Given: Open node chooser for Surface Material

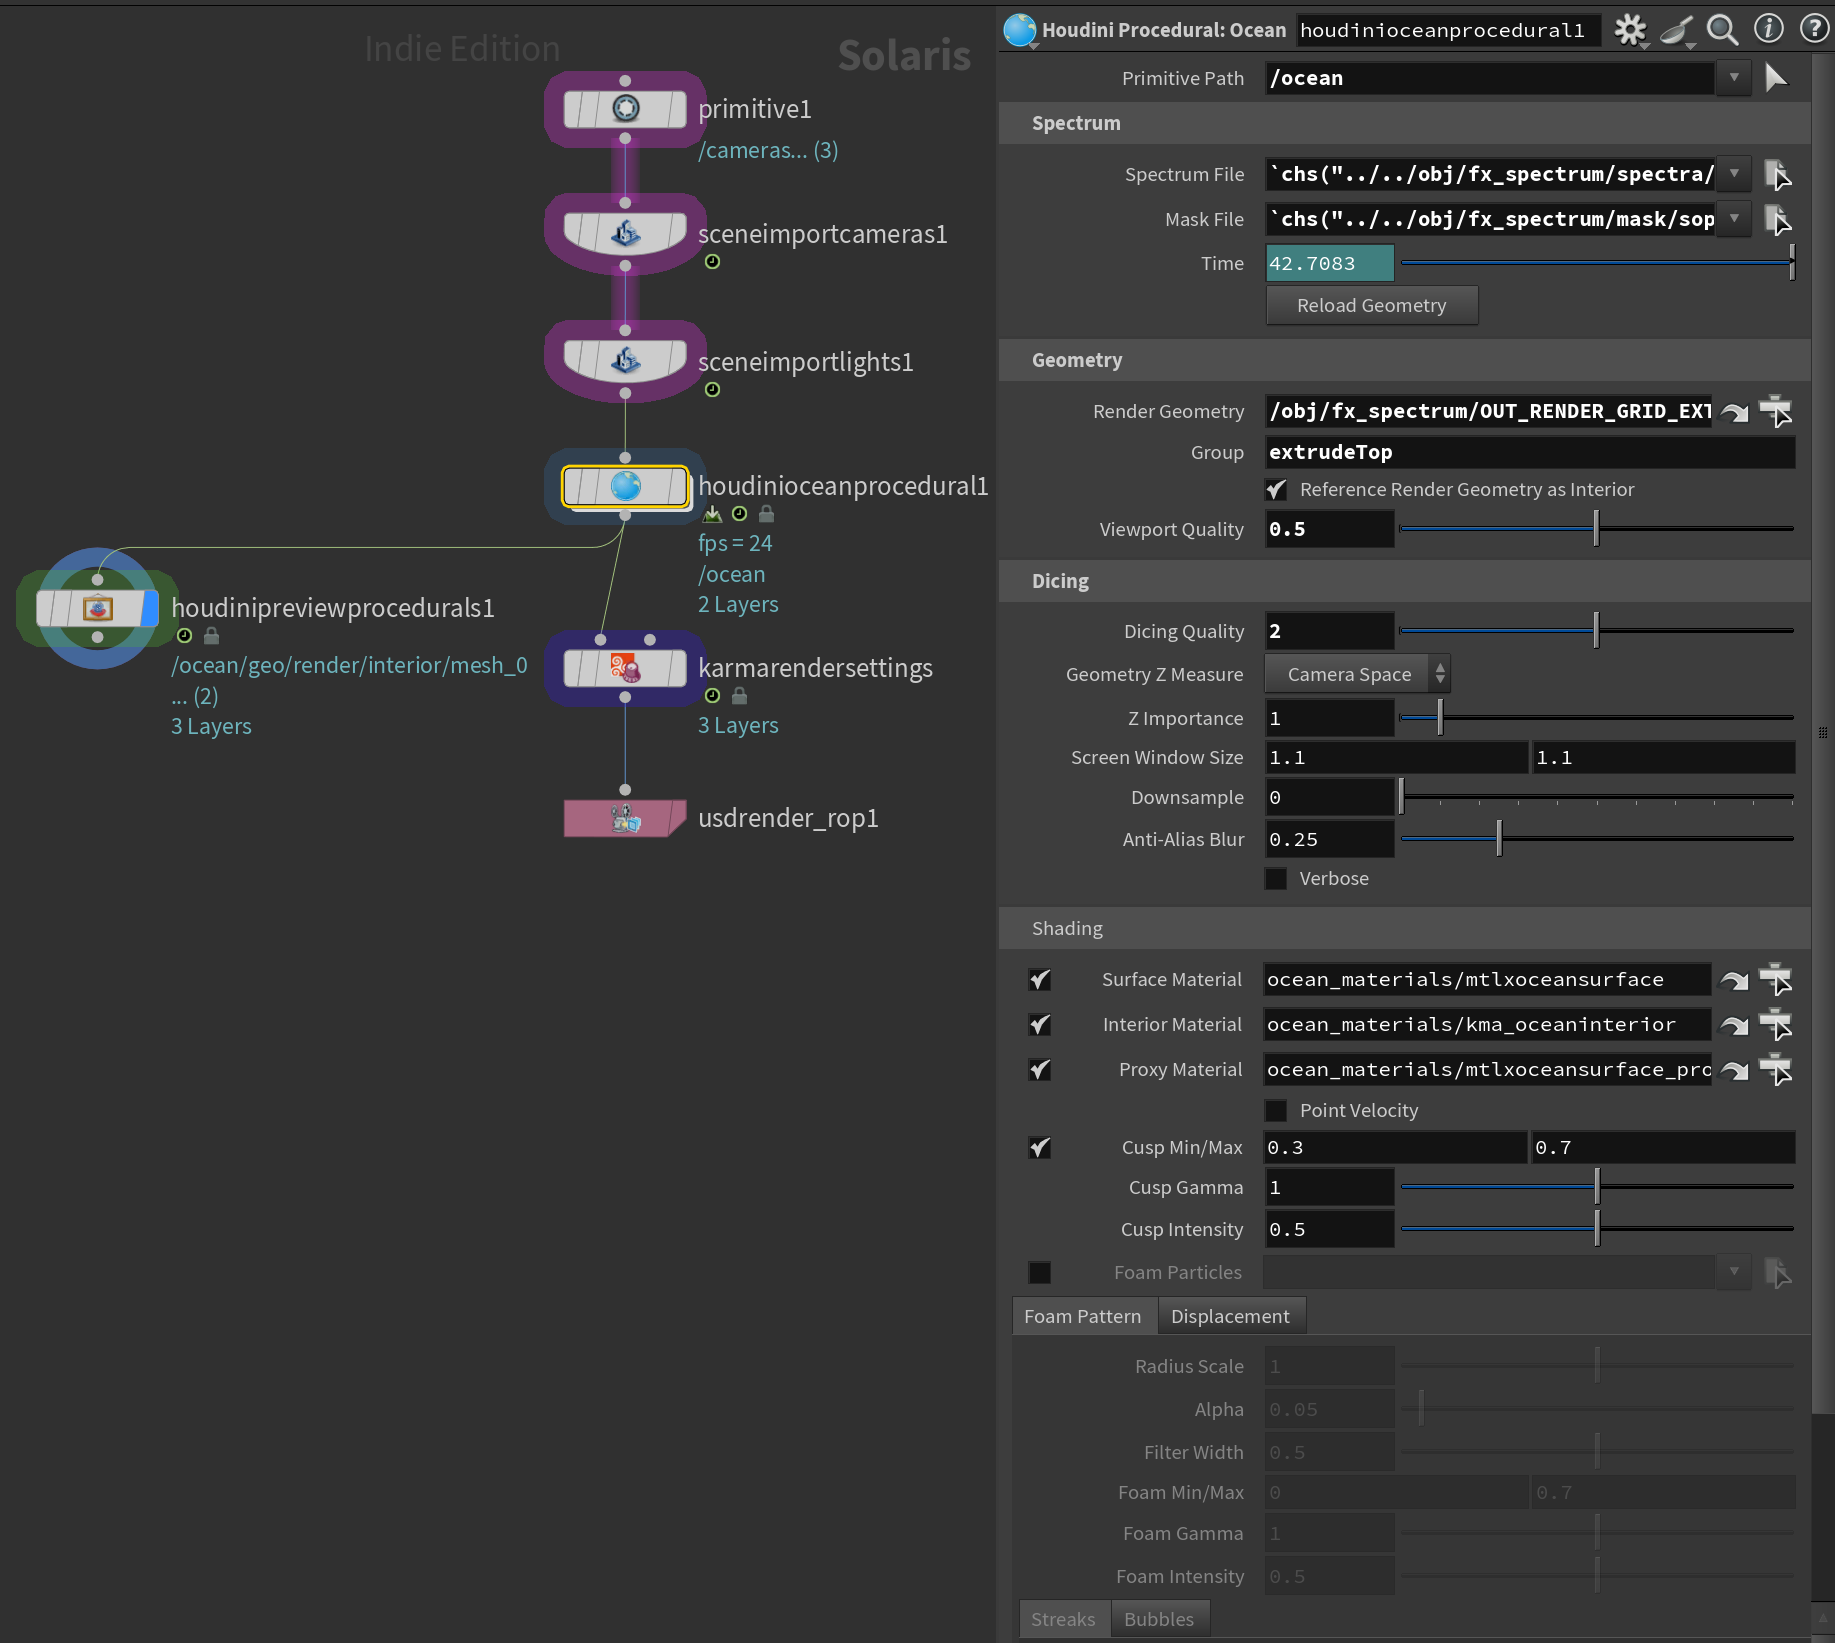Looking at the screenshot, I should tap(1775, 980).
